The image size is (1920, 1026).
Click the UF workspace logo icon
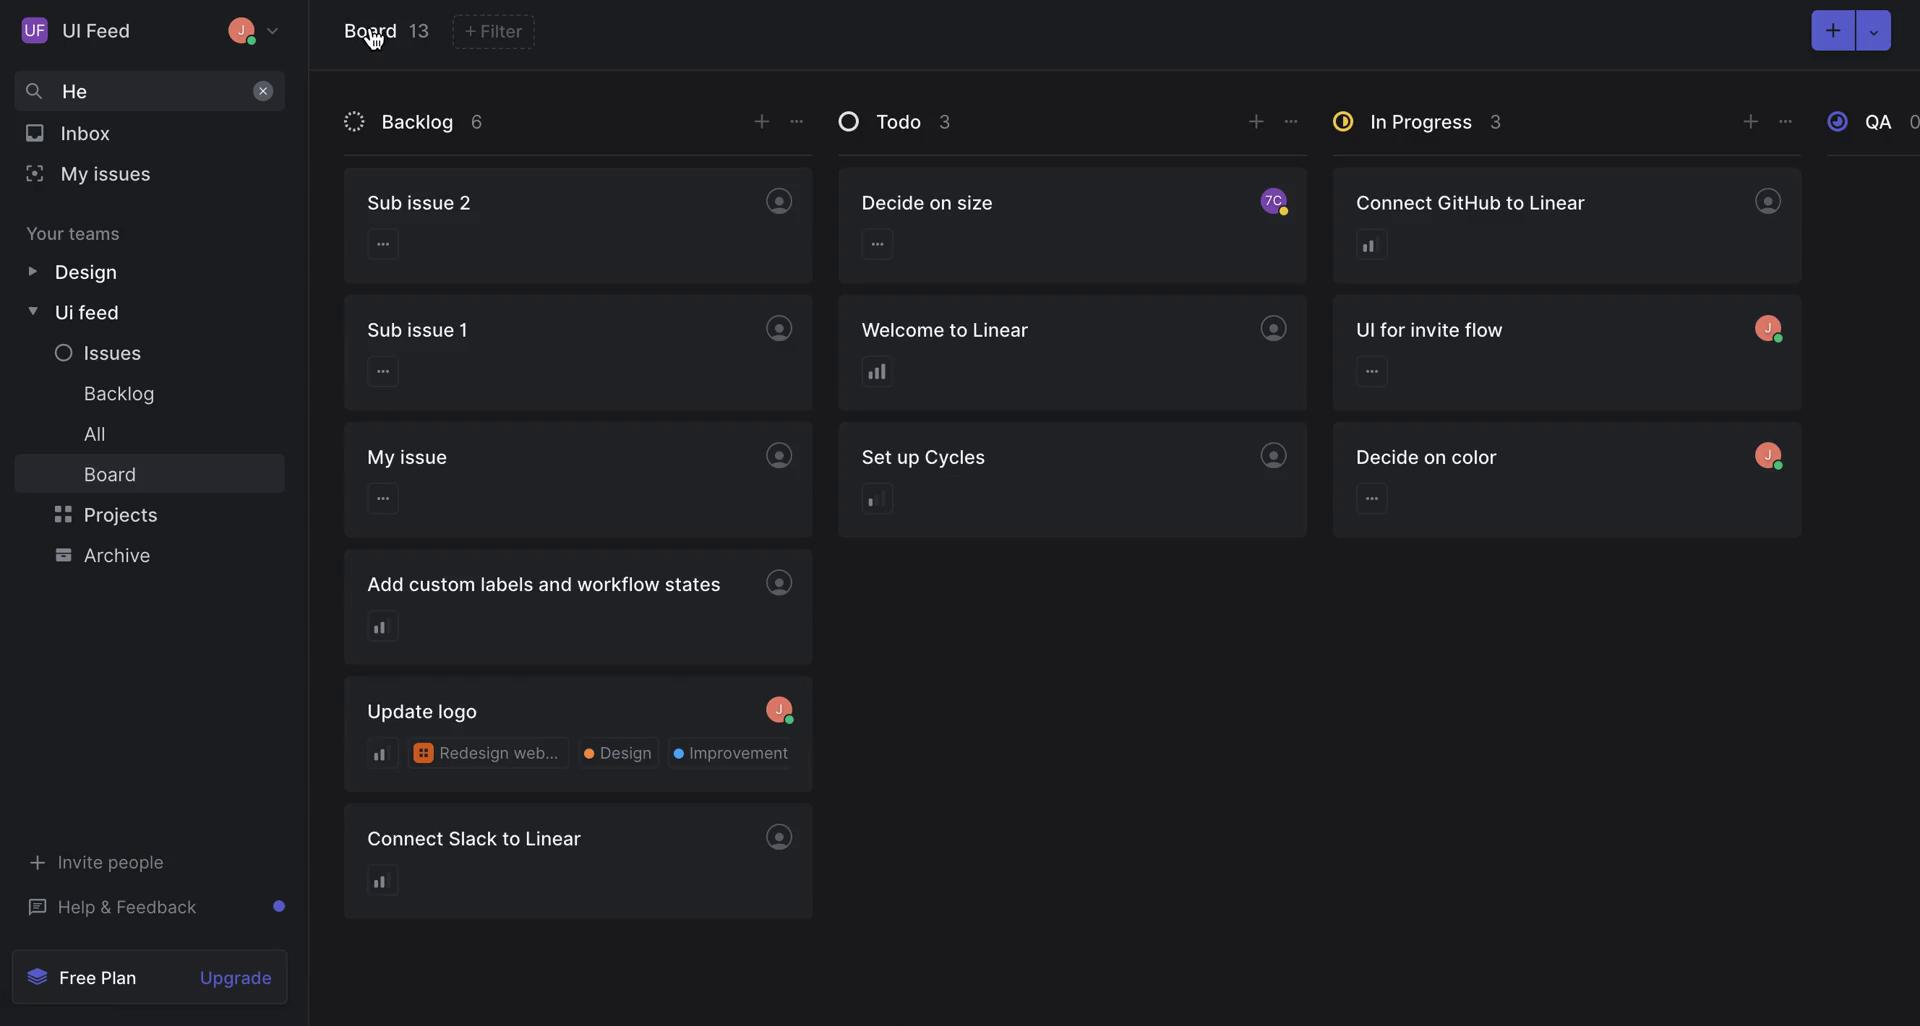tap(34, 31)
